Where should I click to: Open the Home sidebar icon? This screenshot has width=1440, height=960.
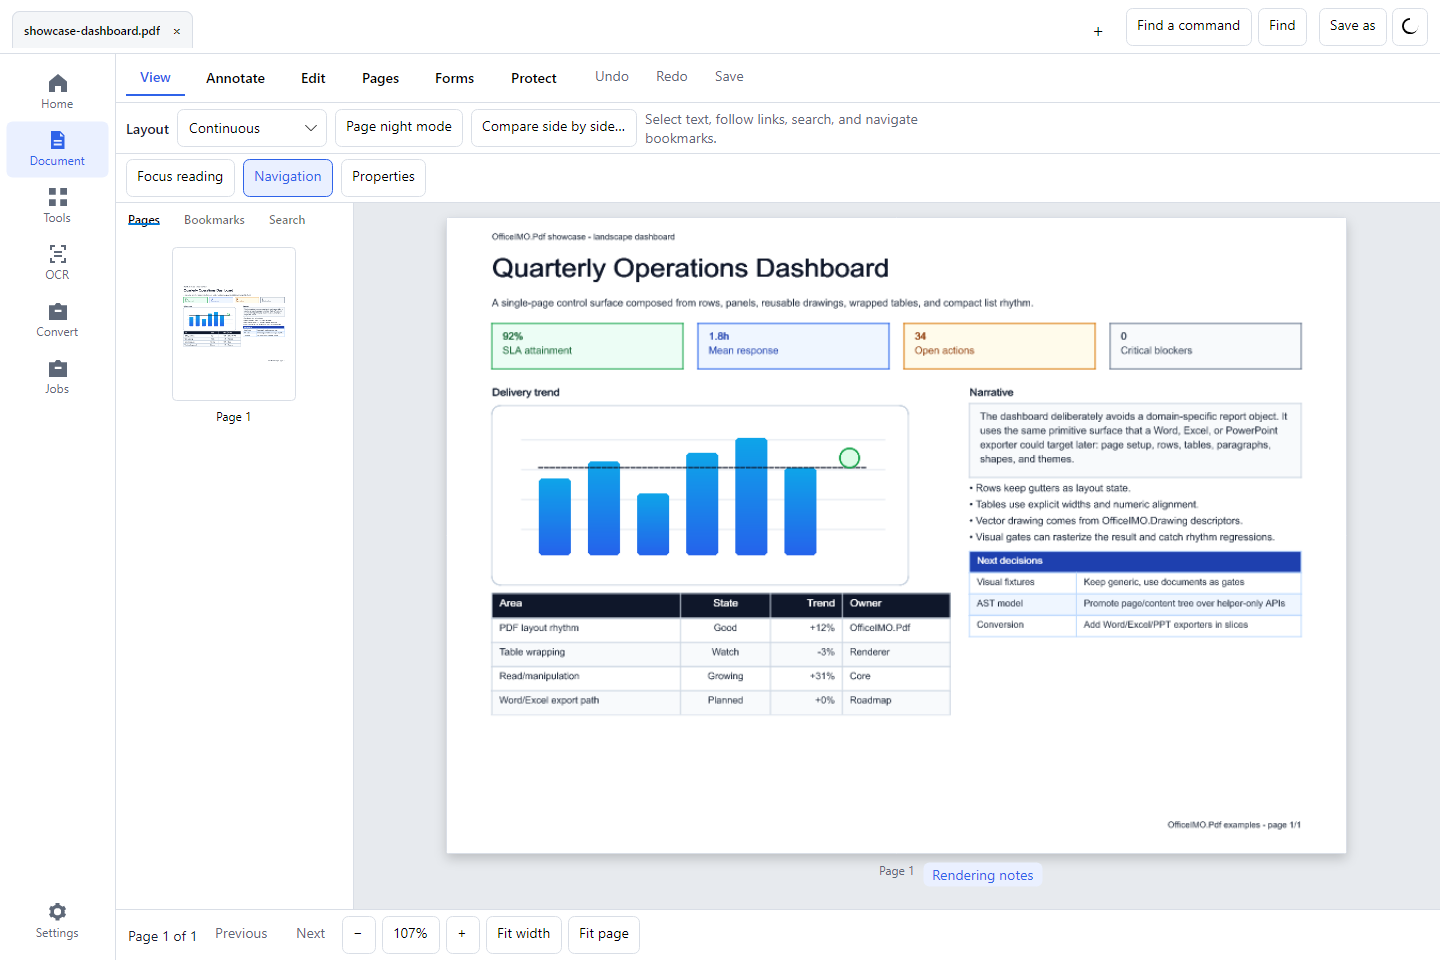tap(58, 83)
